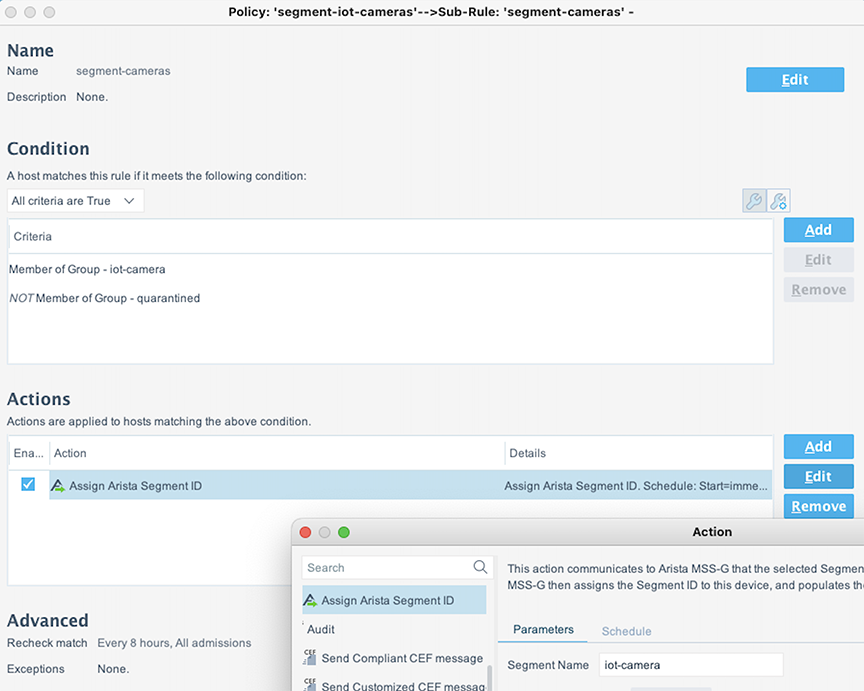Disable the Assign Arista Segment ID action checkbox

pos(28,484)
